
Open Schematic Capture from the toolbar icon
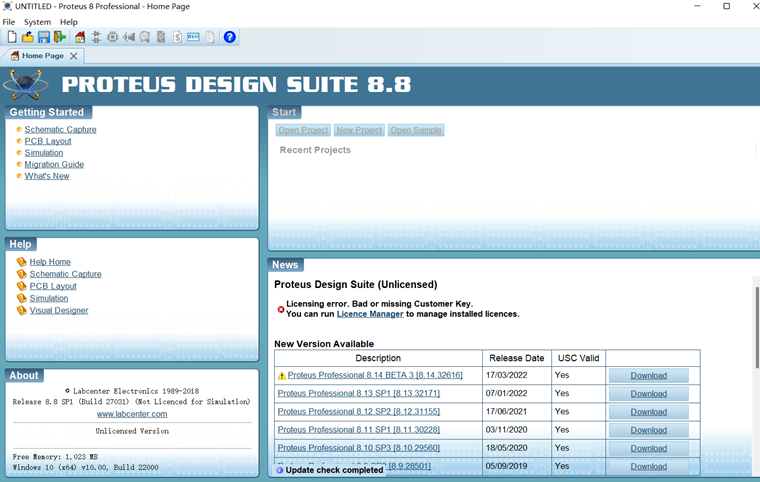96,37
